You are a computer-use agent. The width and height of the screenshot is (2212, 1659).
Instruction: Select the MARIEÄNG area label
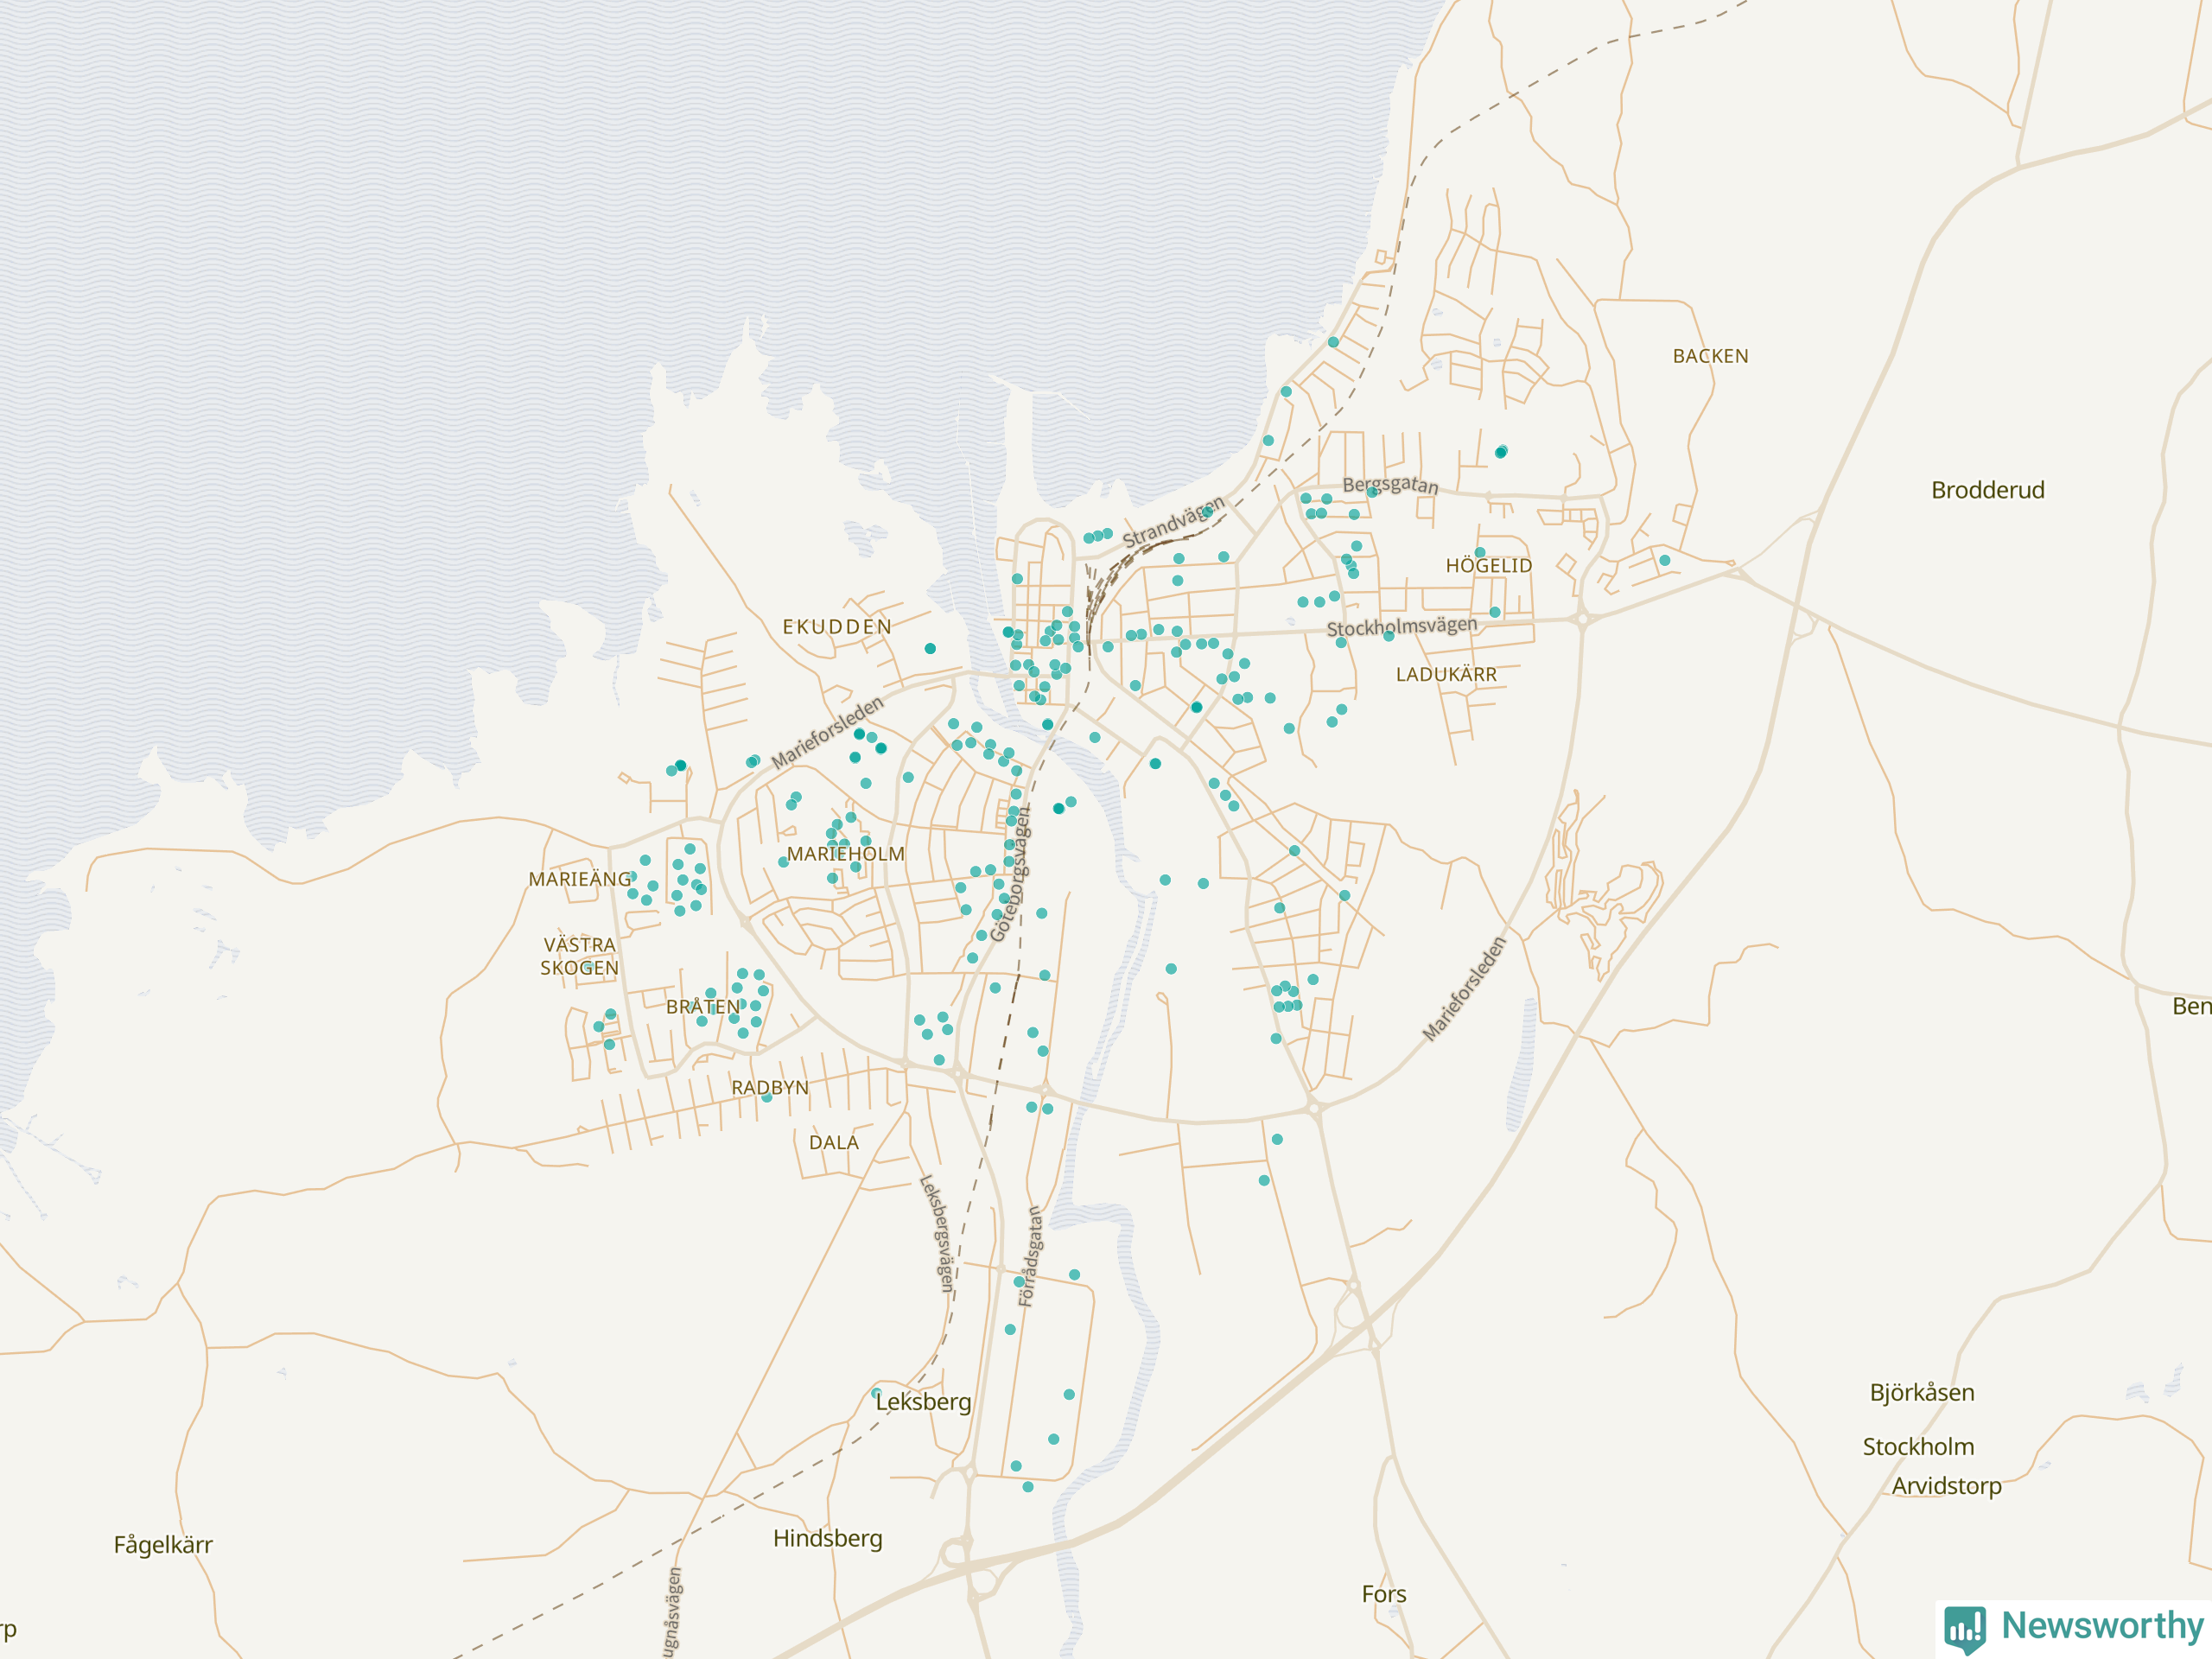pos(579,879)
